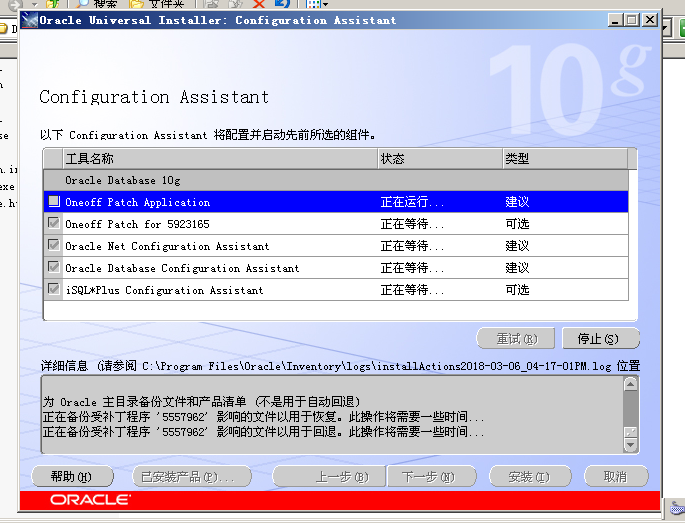Toggle the Oneoff Patch Application checkbox

click(x=54, y=201)
